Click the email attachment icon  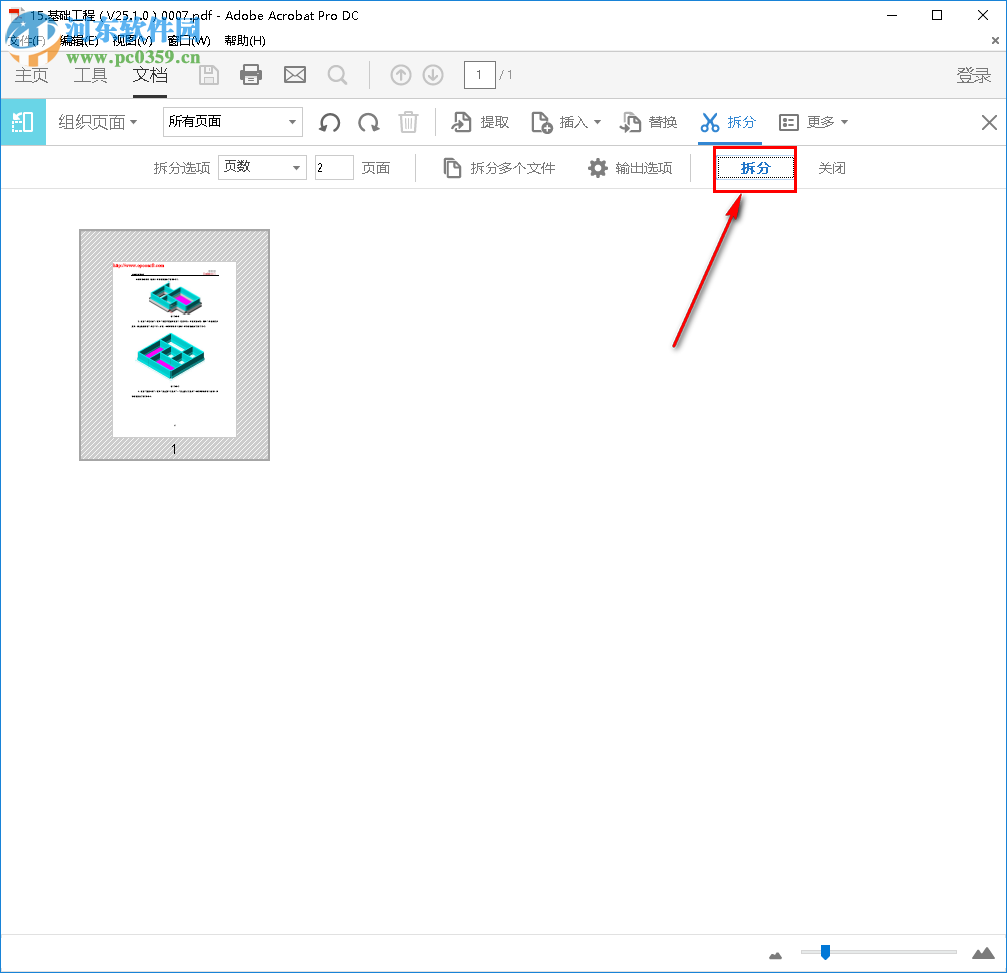point(294,74)
